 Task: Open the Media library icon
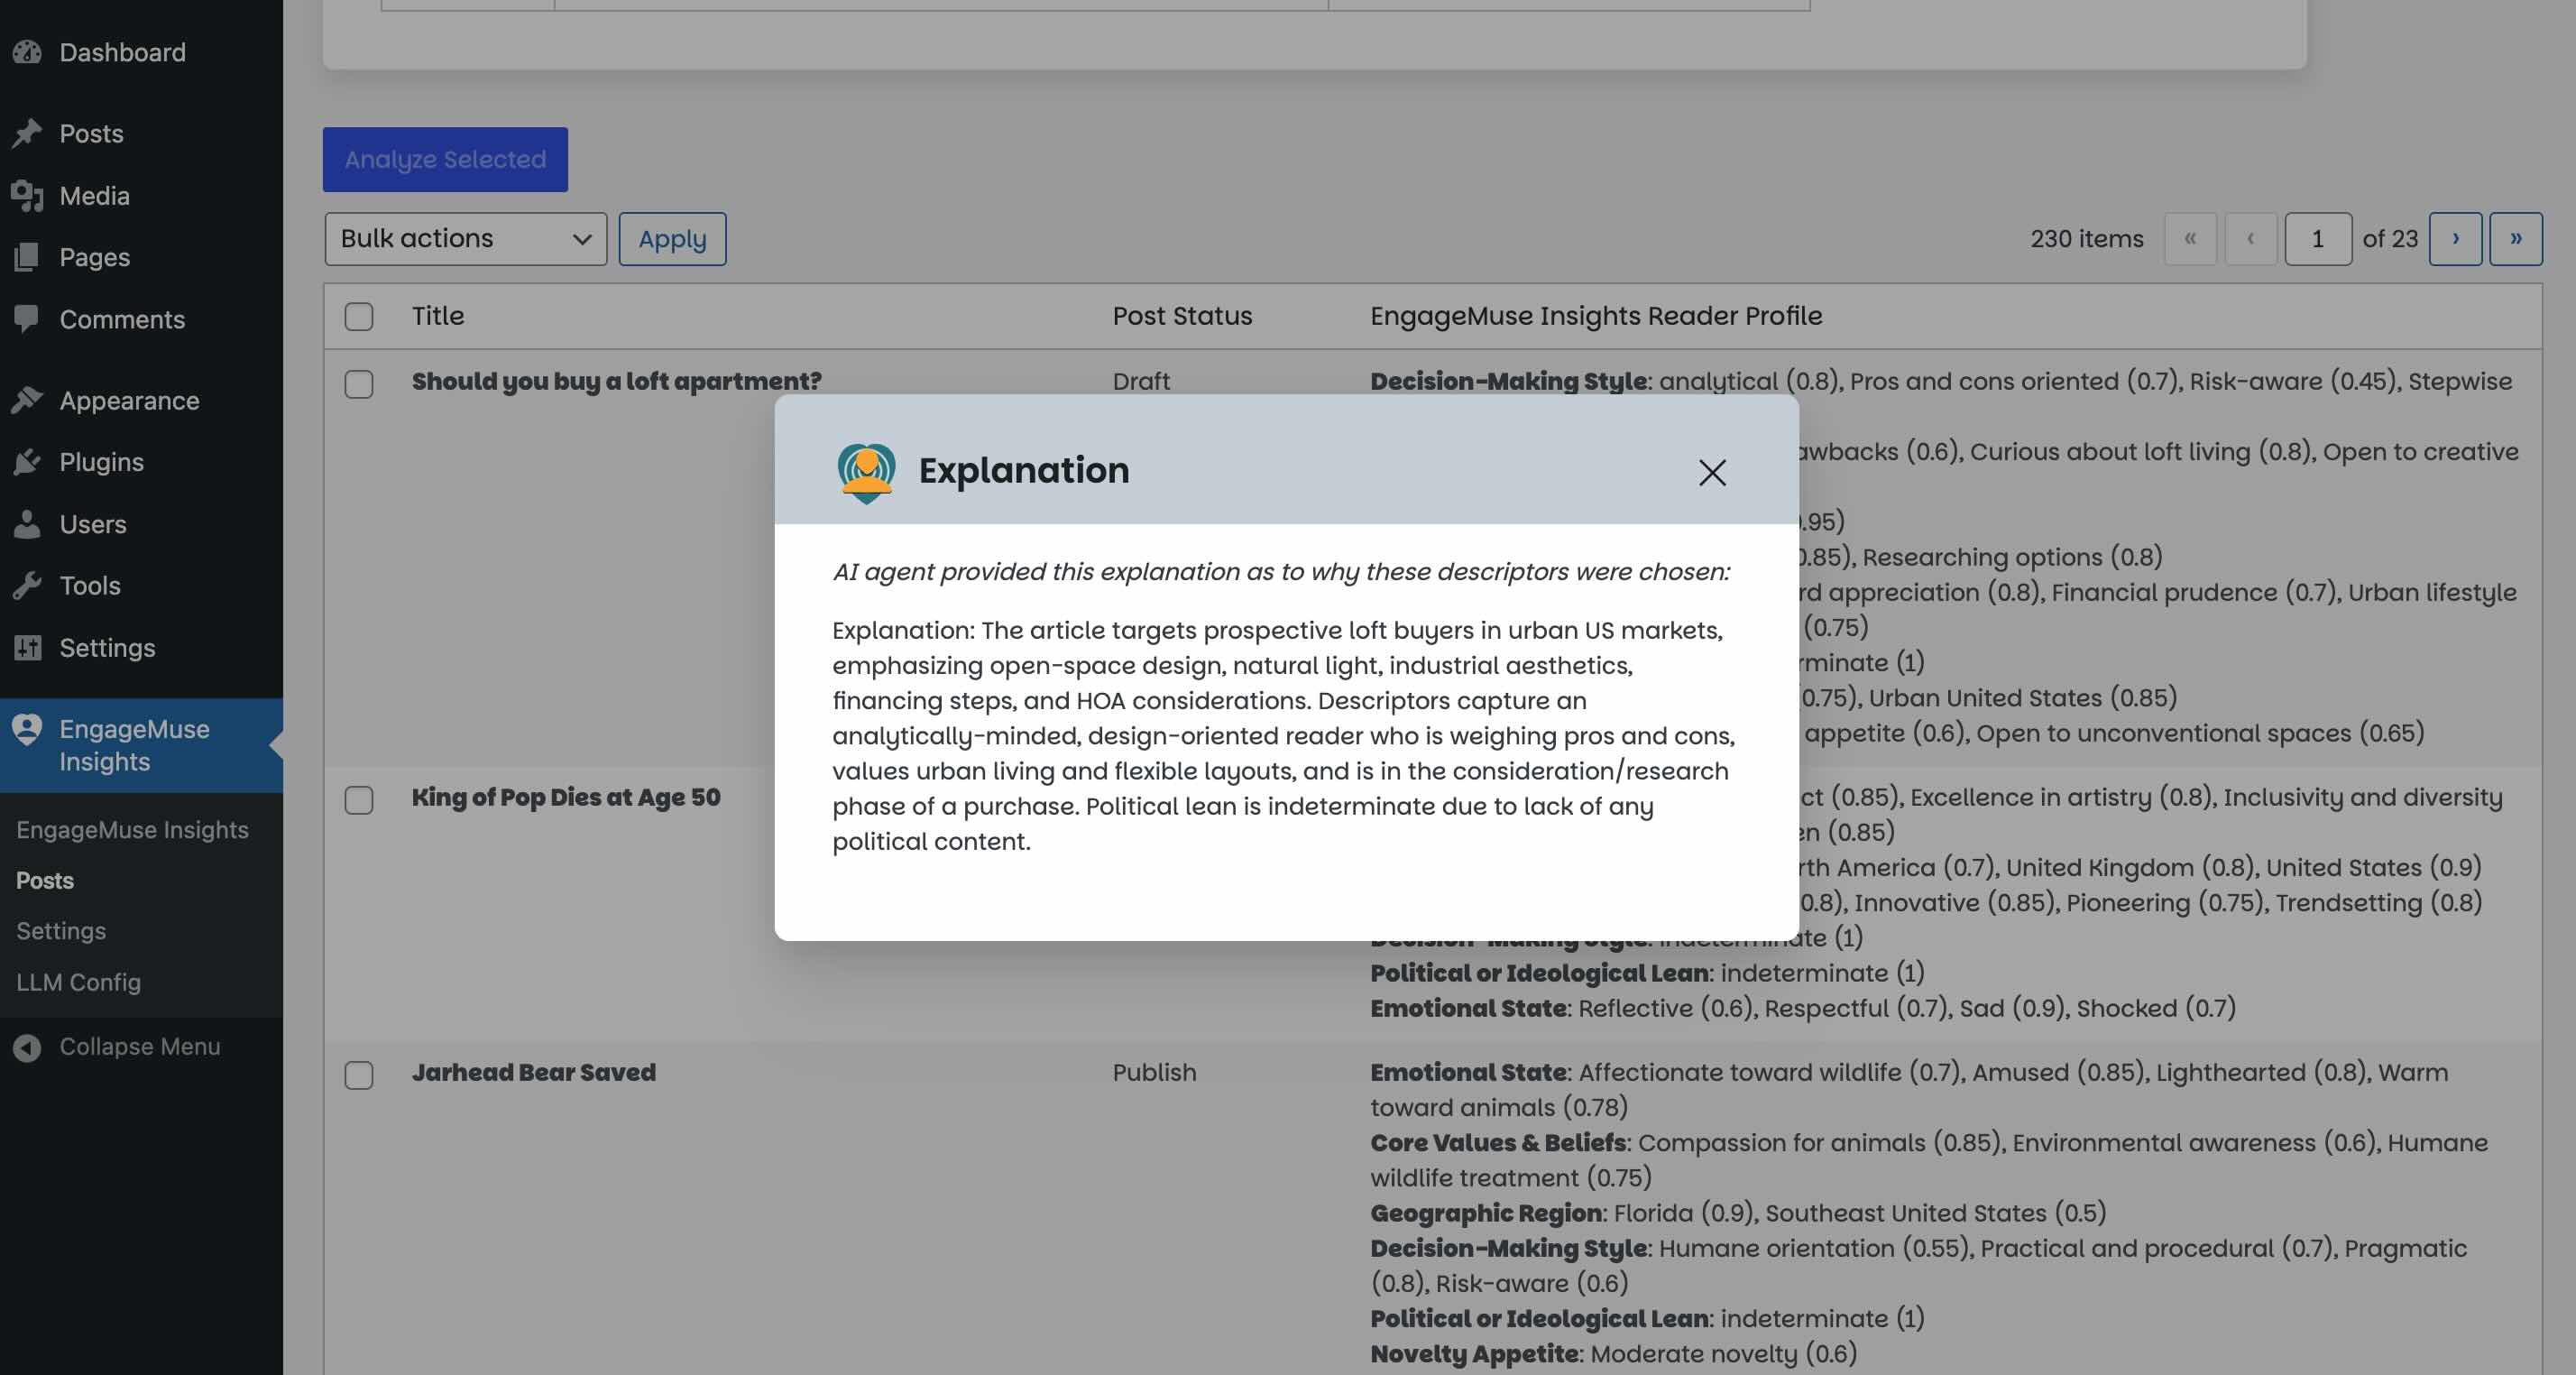click(x=28, y=196)
